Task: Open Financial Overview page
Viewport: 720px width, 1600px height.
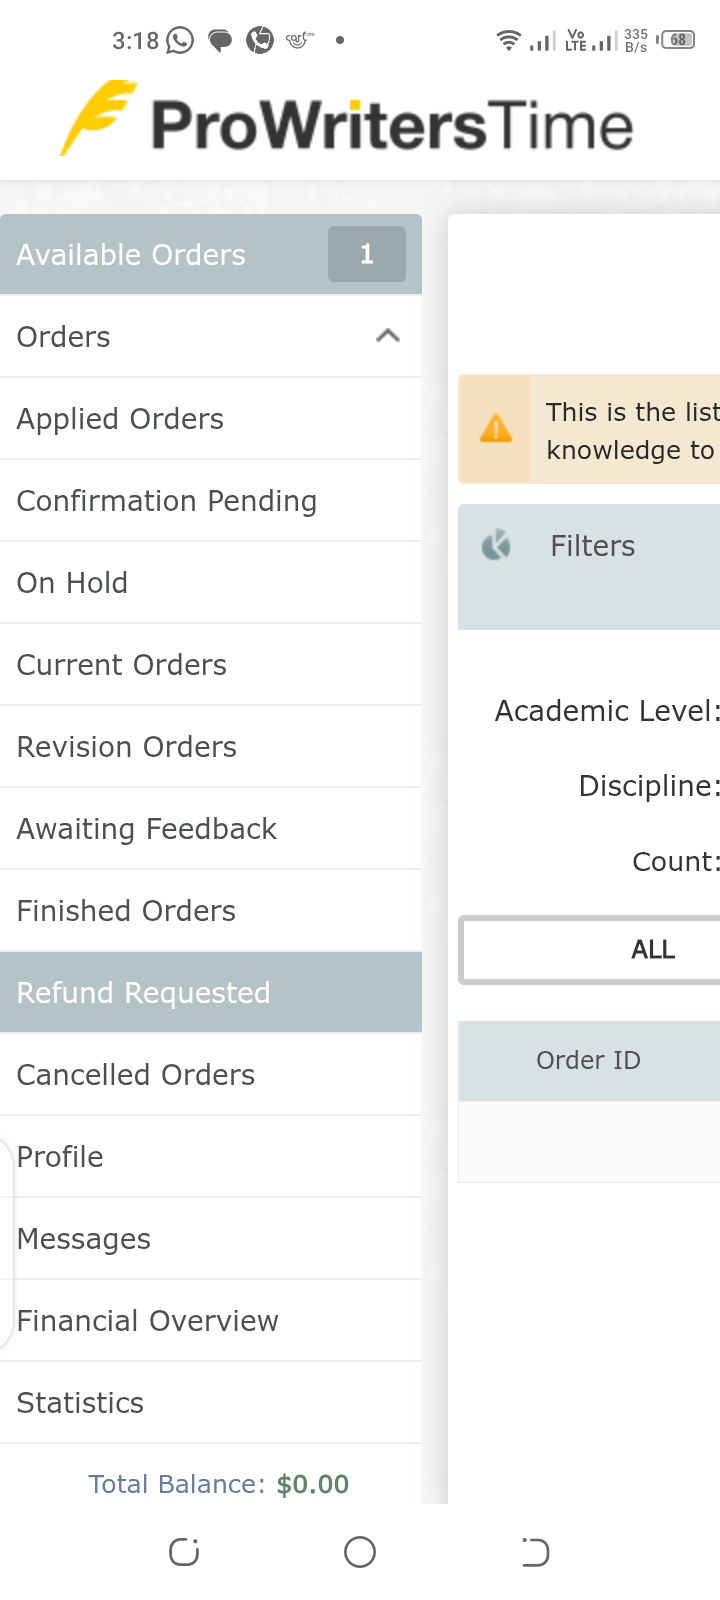Action: (211, 1320)
